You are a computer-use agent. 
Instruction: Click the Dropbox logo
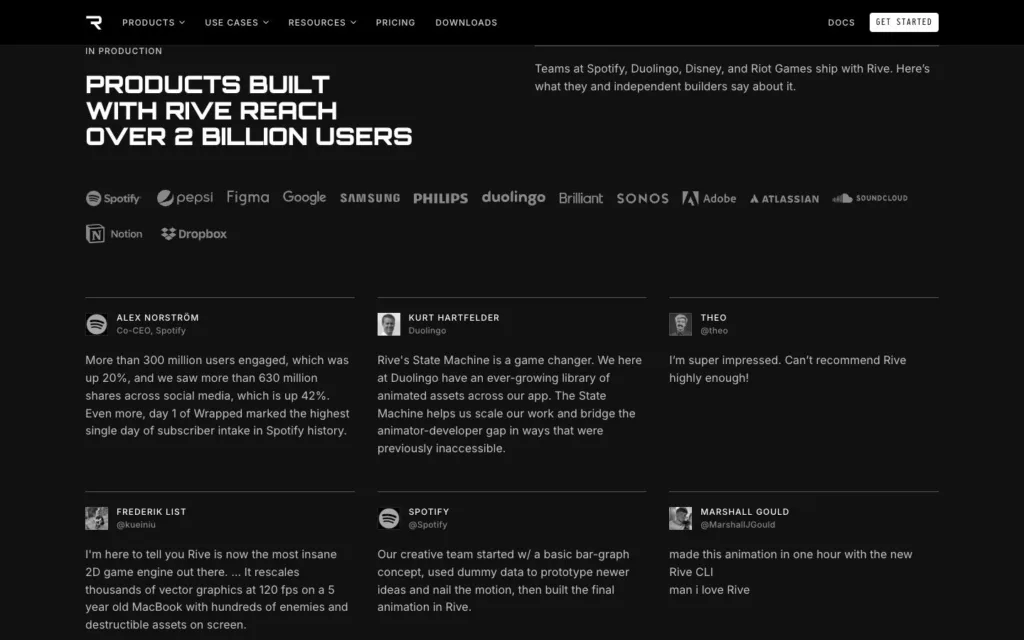[194, 234]
